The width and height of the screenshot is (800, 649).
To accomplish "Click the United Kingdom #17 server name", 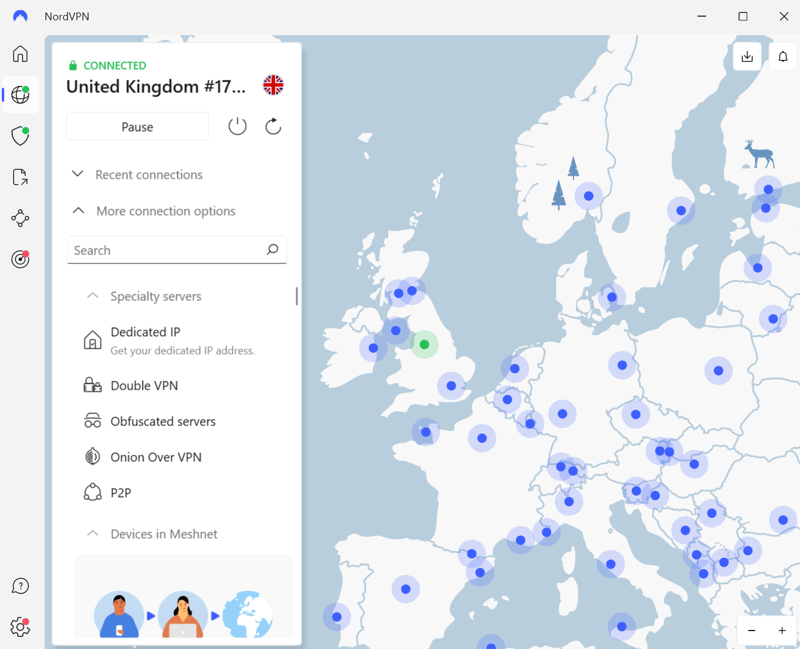I will point(156,86).
